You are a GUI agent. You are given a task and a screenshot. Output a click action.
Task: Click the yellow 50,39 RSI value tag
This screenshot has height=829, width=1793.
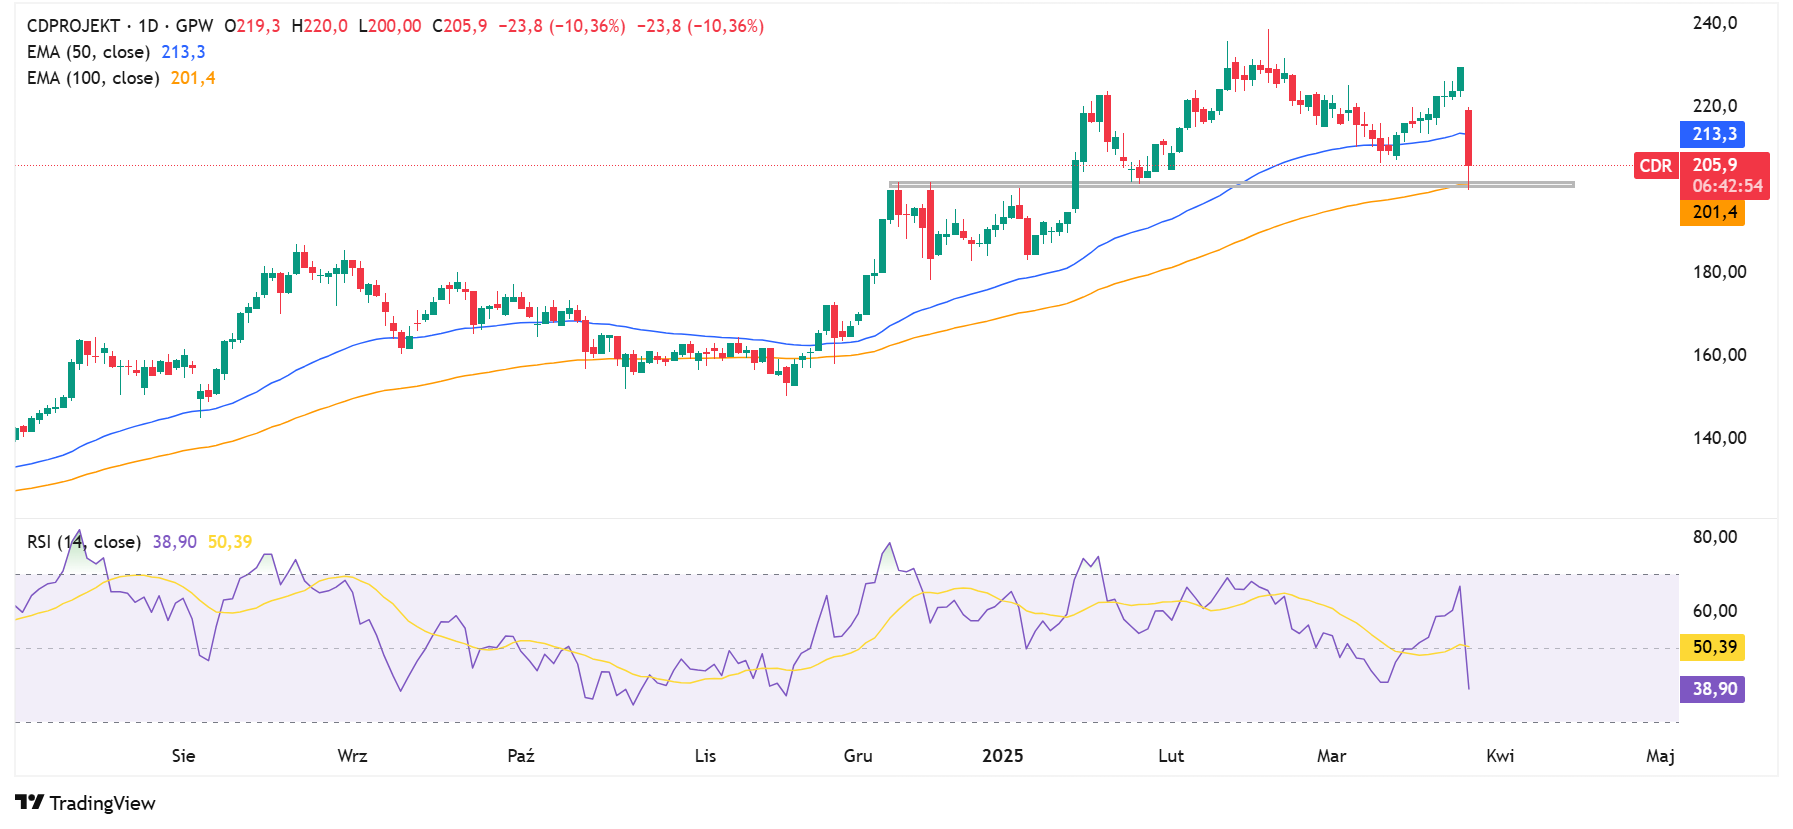point(1713,647)
